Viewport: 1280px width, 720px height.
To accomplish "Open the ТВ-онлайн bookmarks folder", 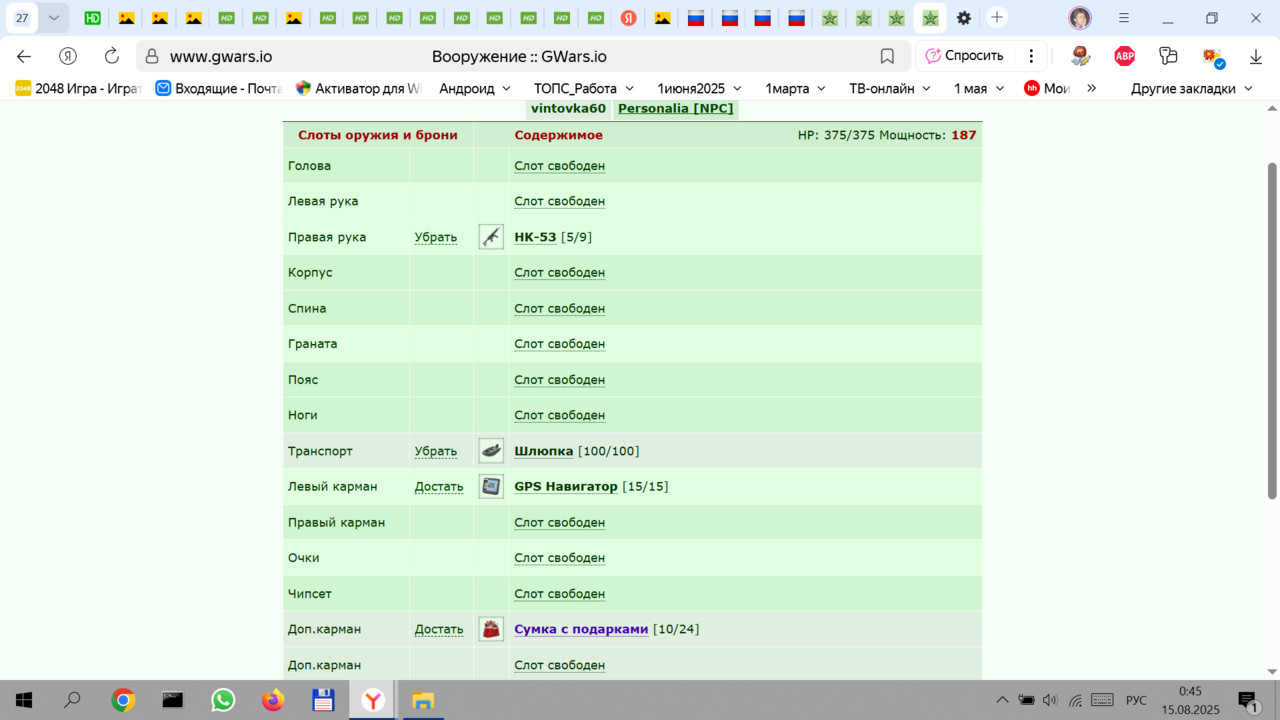I will point(890,88).
